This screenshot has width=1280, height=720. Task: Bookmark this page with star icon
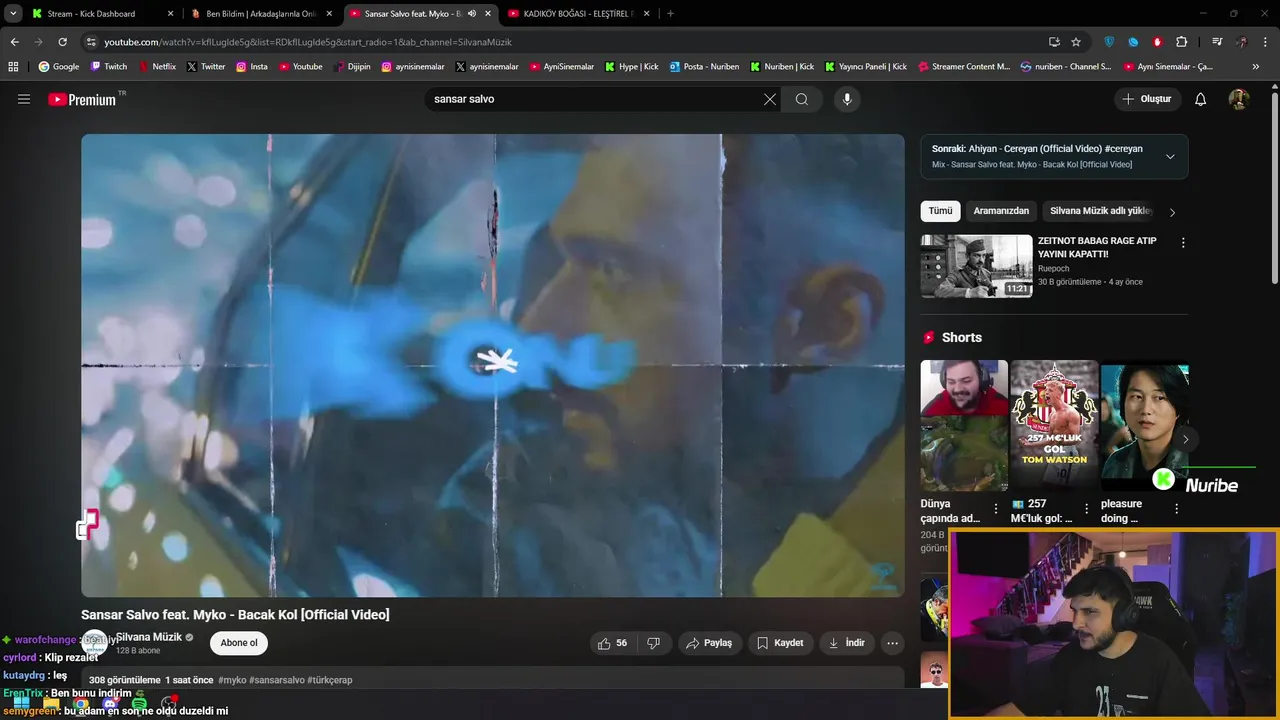click(1076, 42)
